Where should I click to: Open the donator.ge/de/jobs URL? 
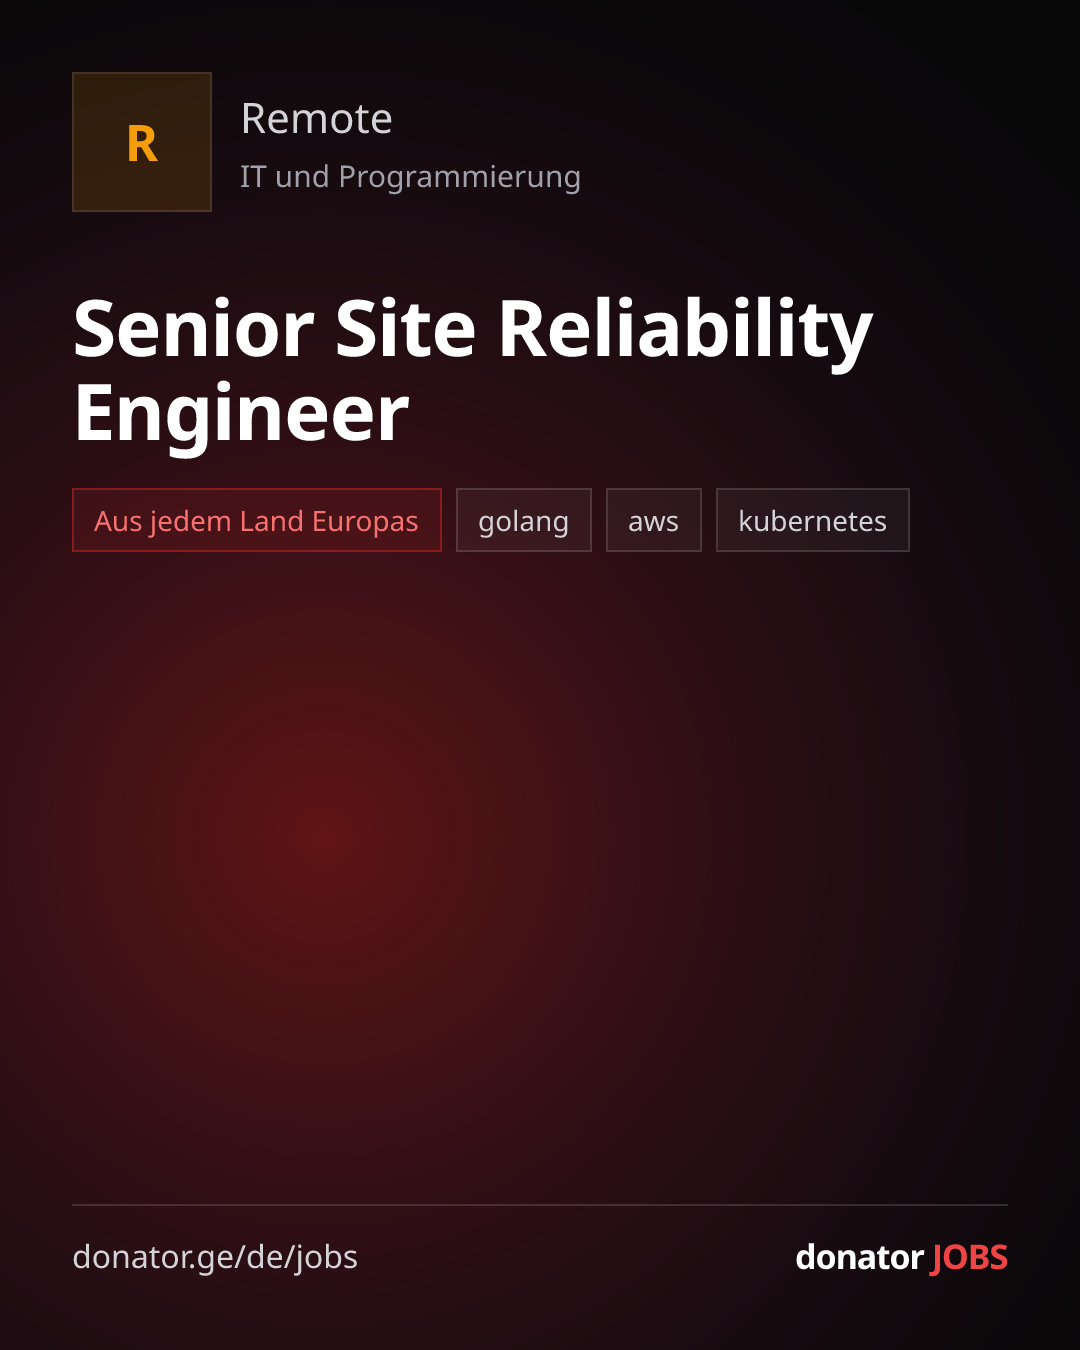tap(215, 1257)
